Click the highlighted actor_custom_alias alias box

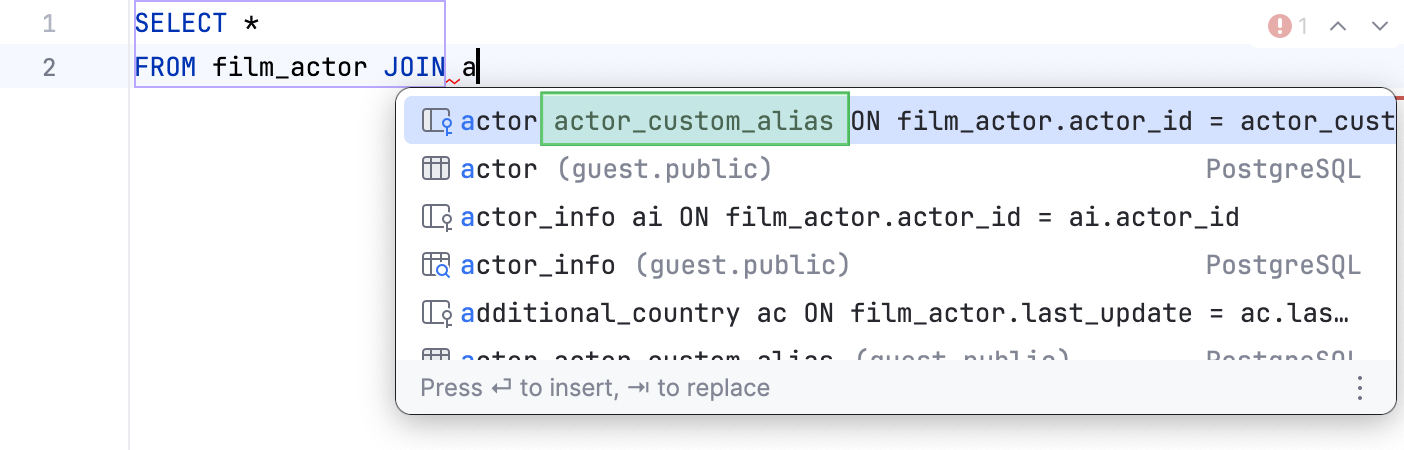pos(694,122)
